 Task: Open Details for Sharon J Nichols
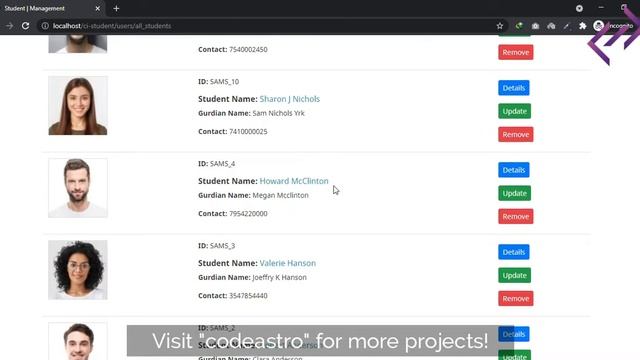[x=513, y=88]
